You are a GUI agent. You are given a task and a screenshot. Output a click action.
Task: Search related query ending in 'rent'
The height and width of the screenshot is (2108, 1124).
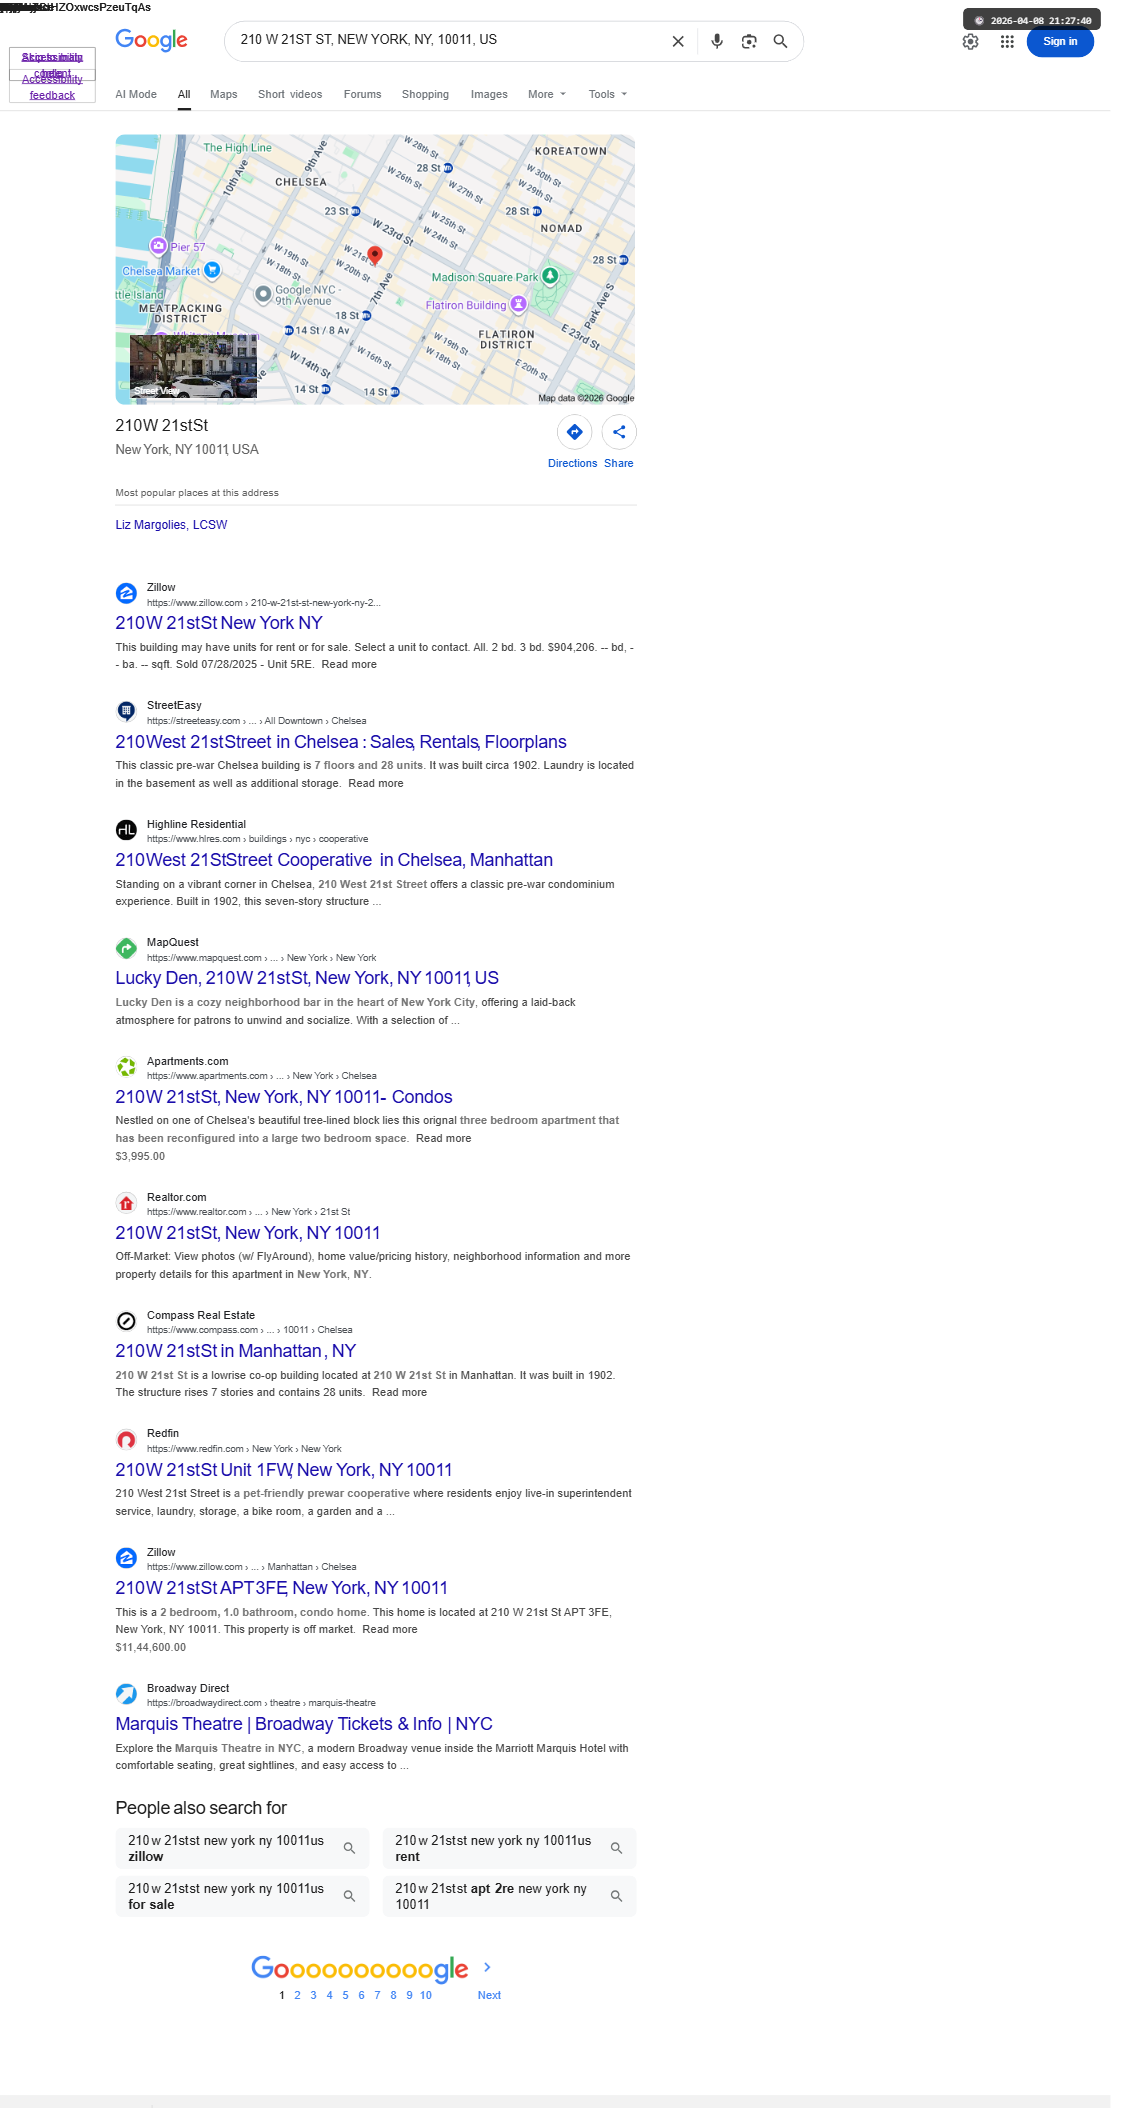(x=509, y=1848)
